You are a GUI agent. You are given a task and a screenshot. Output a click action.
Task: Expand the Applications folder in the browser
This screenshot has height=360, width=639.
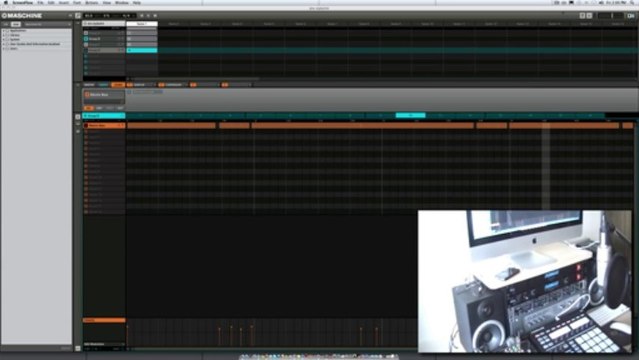tap(4, 31)
